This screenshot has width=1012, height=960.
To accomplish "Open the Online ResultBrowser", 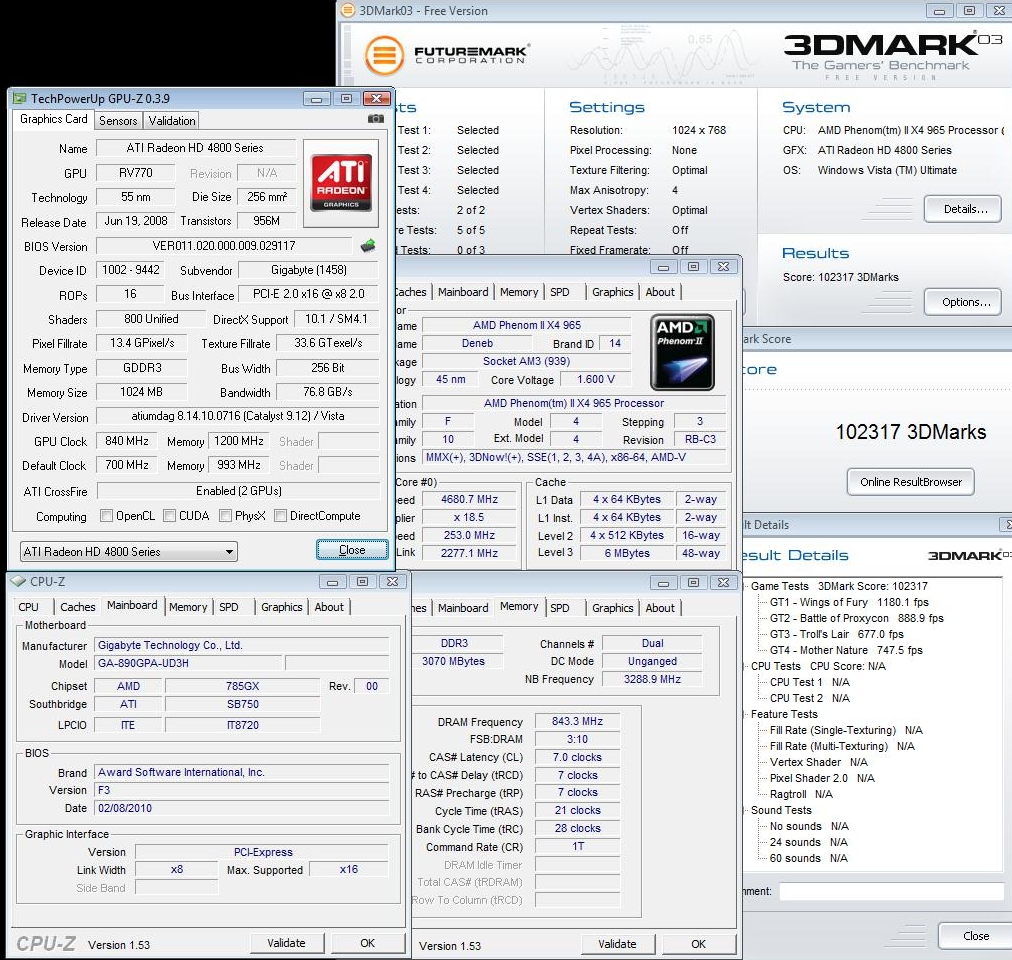I will 910,482.
